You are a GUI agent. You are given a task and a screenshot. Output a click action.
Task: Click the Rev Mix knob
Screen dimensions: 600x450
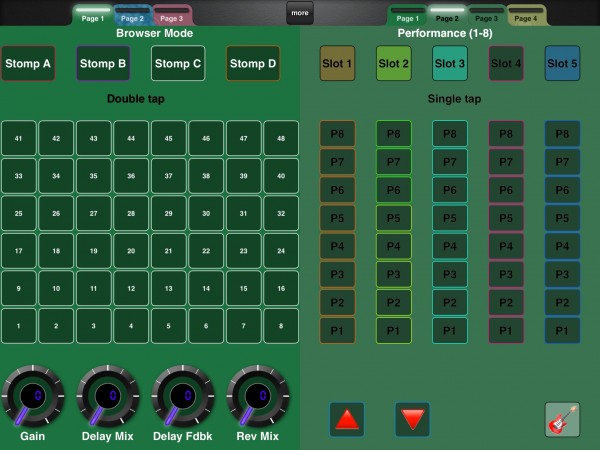pos(258,396)
